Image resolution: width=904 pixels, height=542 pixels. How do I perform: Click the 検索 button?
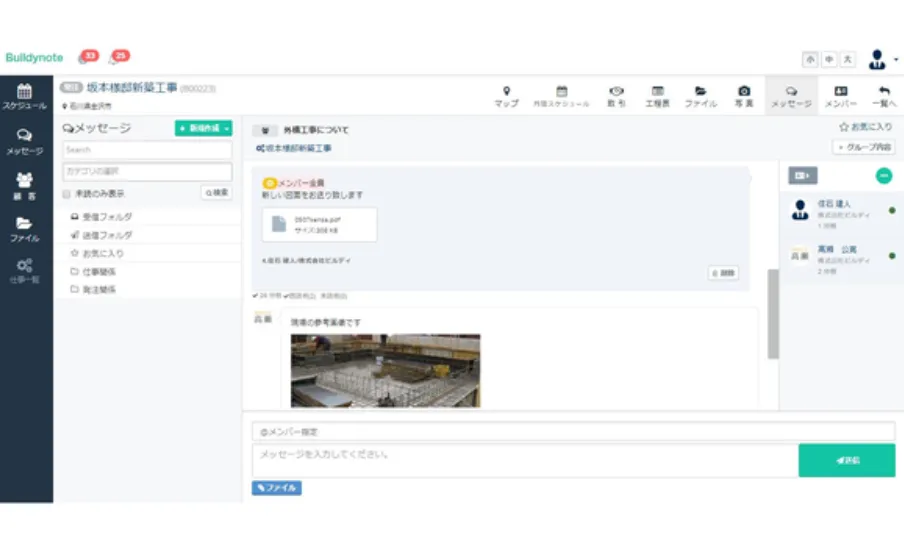tap(217, 193)
